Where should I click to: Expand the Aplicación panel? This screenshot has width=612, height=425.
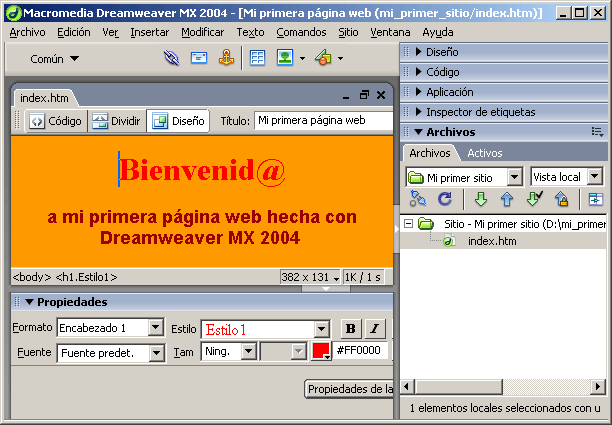click(449, 91)
